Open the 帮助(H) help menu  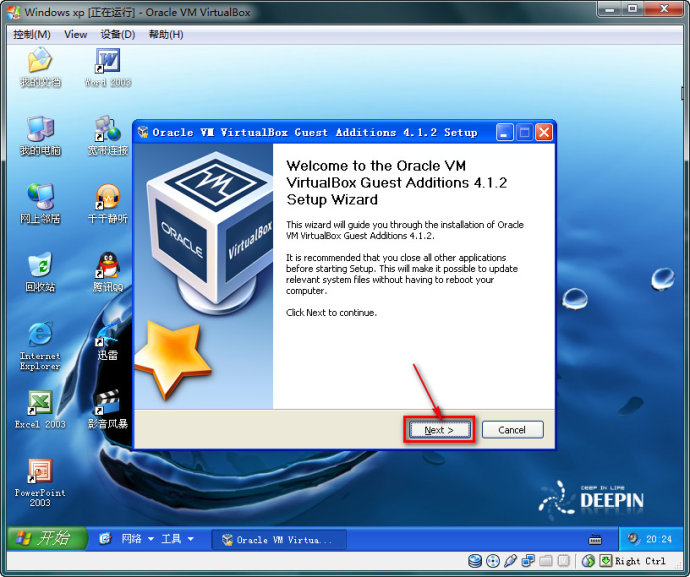point(166,34)
